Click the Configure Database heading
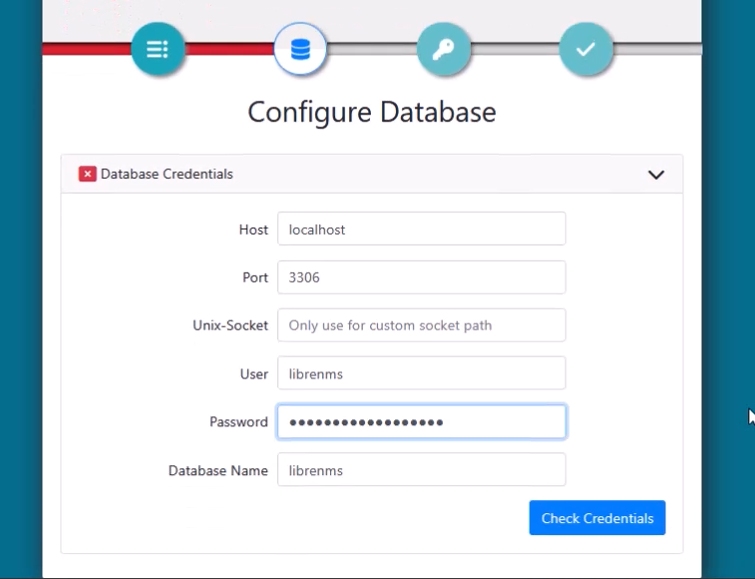This screenshot has width=755, height=579. tap(372, 112)
